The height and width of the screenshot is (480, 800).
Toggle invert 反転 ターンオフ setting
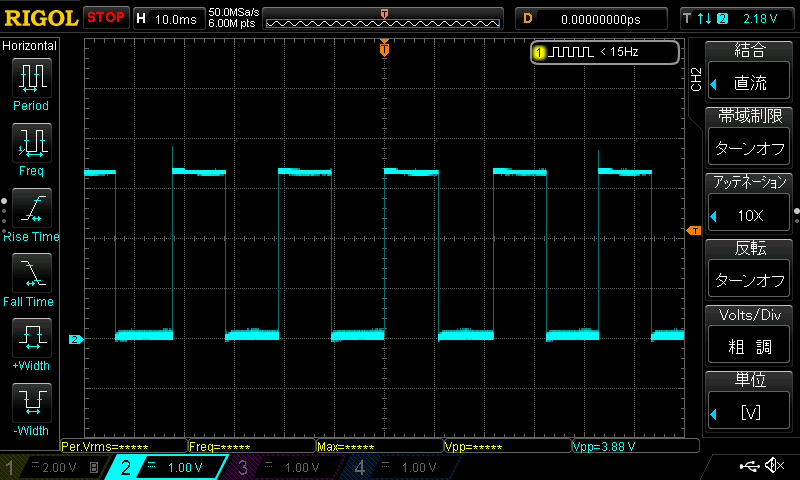tap(749, 280)
